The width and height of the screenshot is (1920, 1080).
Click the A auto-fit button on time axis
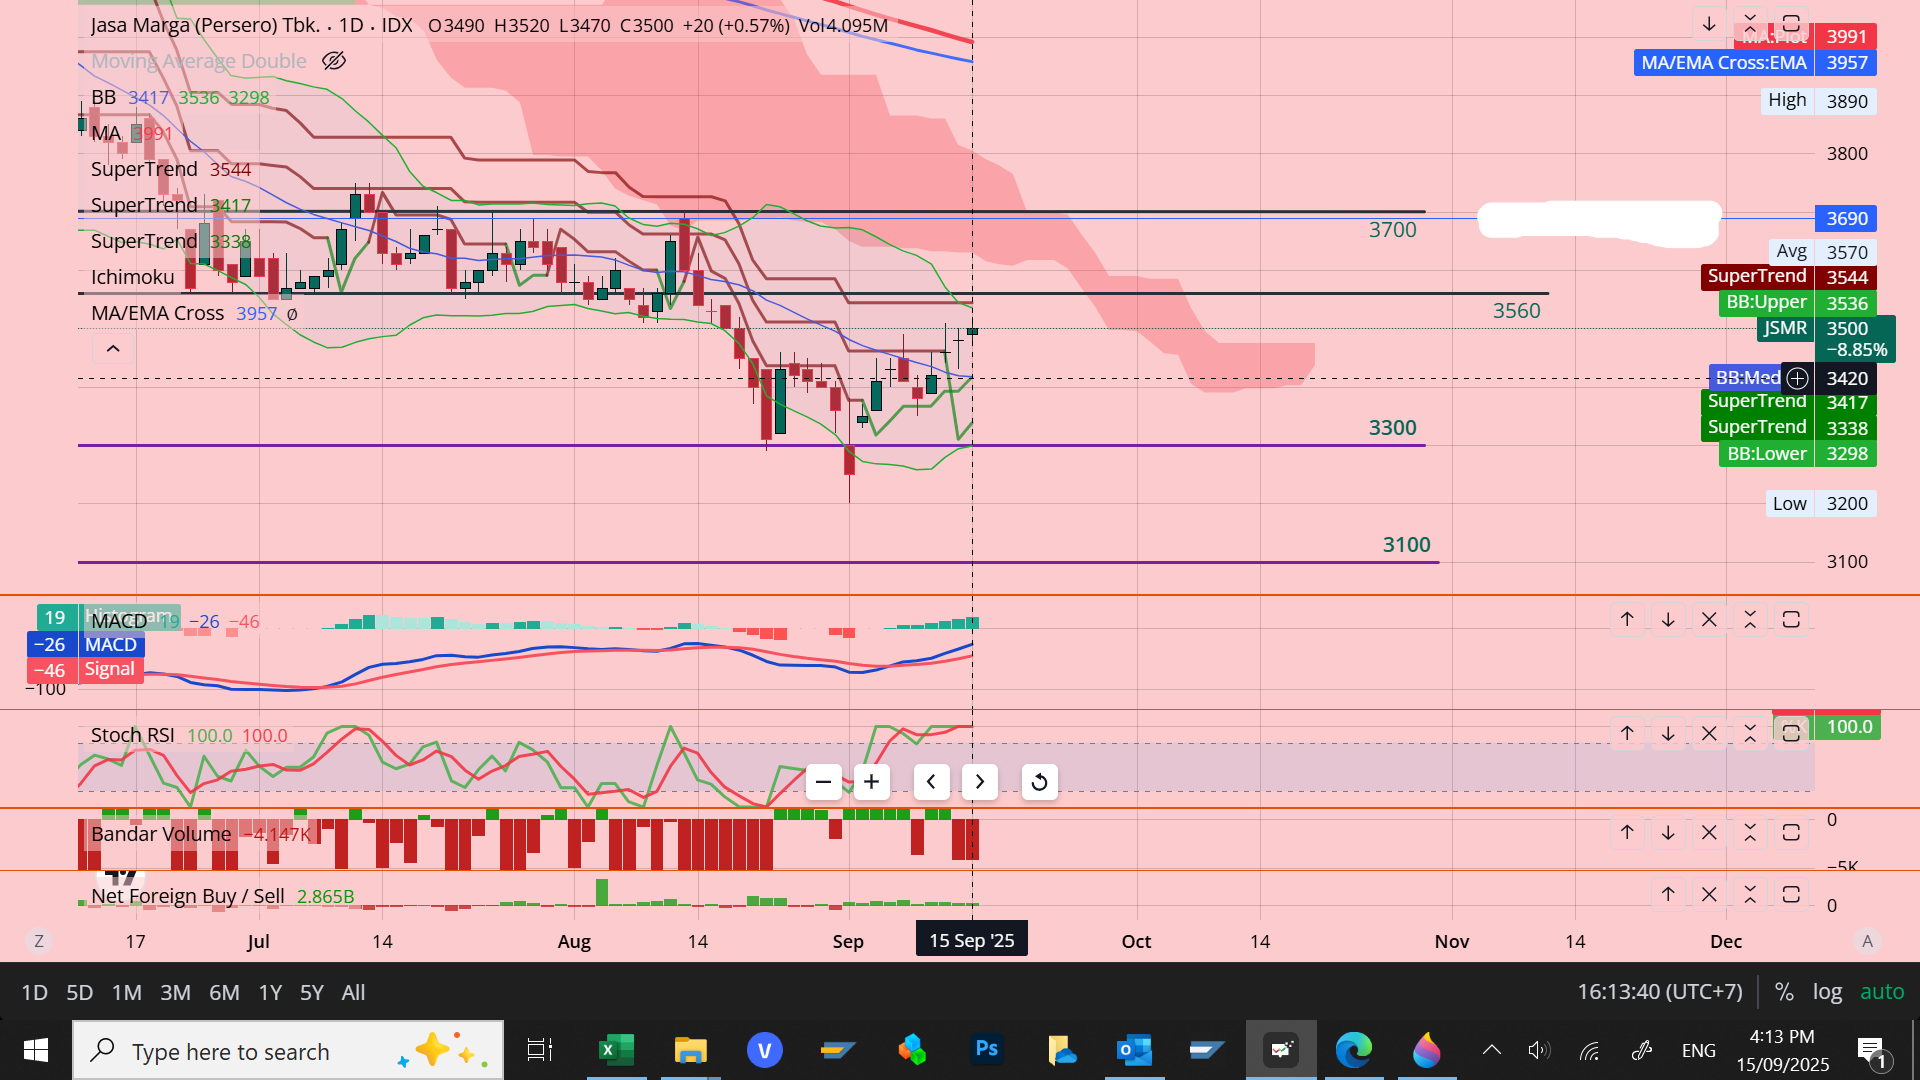pos(1867,941)
